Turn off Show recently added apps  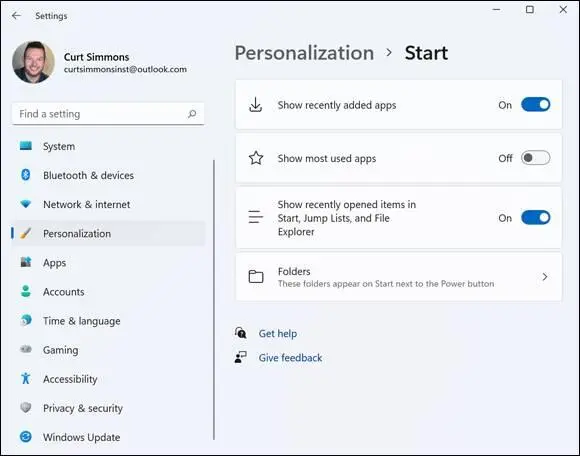[x=535, y=105]
